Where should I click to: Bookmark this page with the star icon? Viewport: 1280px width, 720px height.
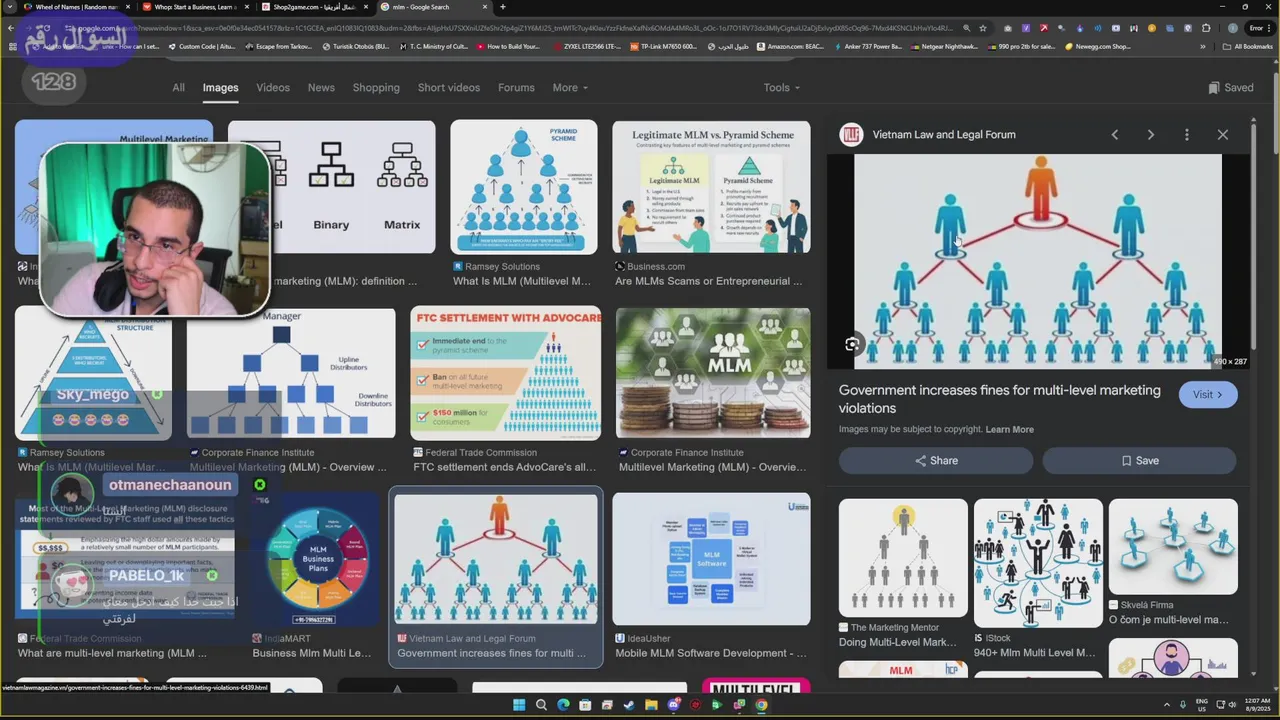[x=983, y=28]
